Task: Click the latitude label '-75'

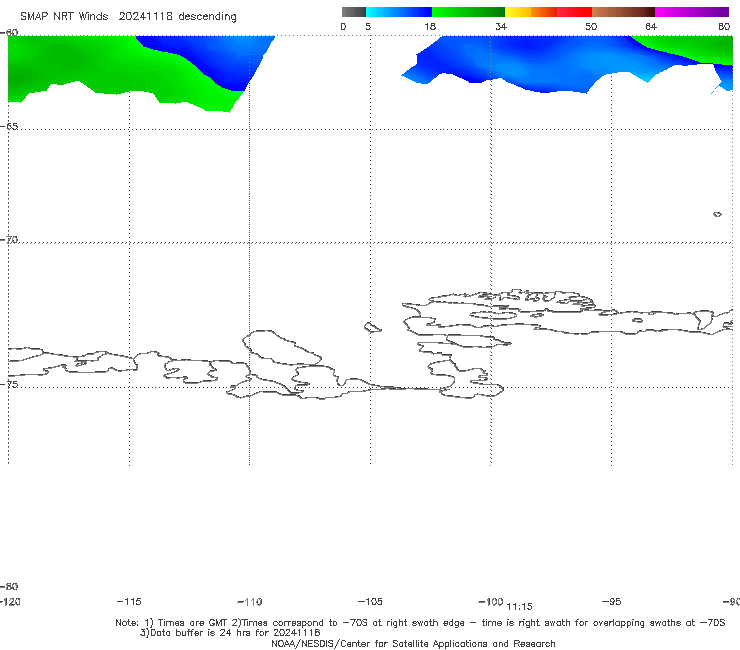Action: 9,384
